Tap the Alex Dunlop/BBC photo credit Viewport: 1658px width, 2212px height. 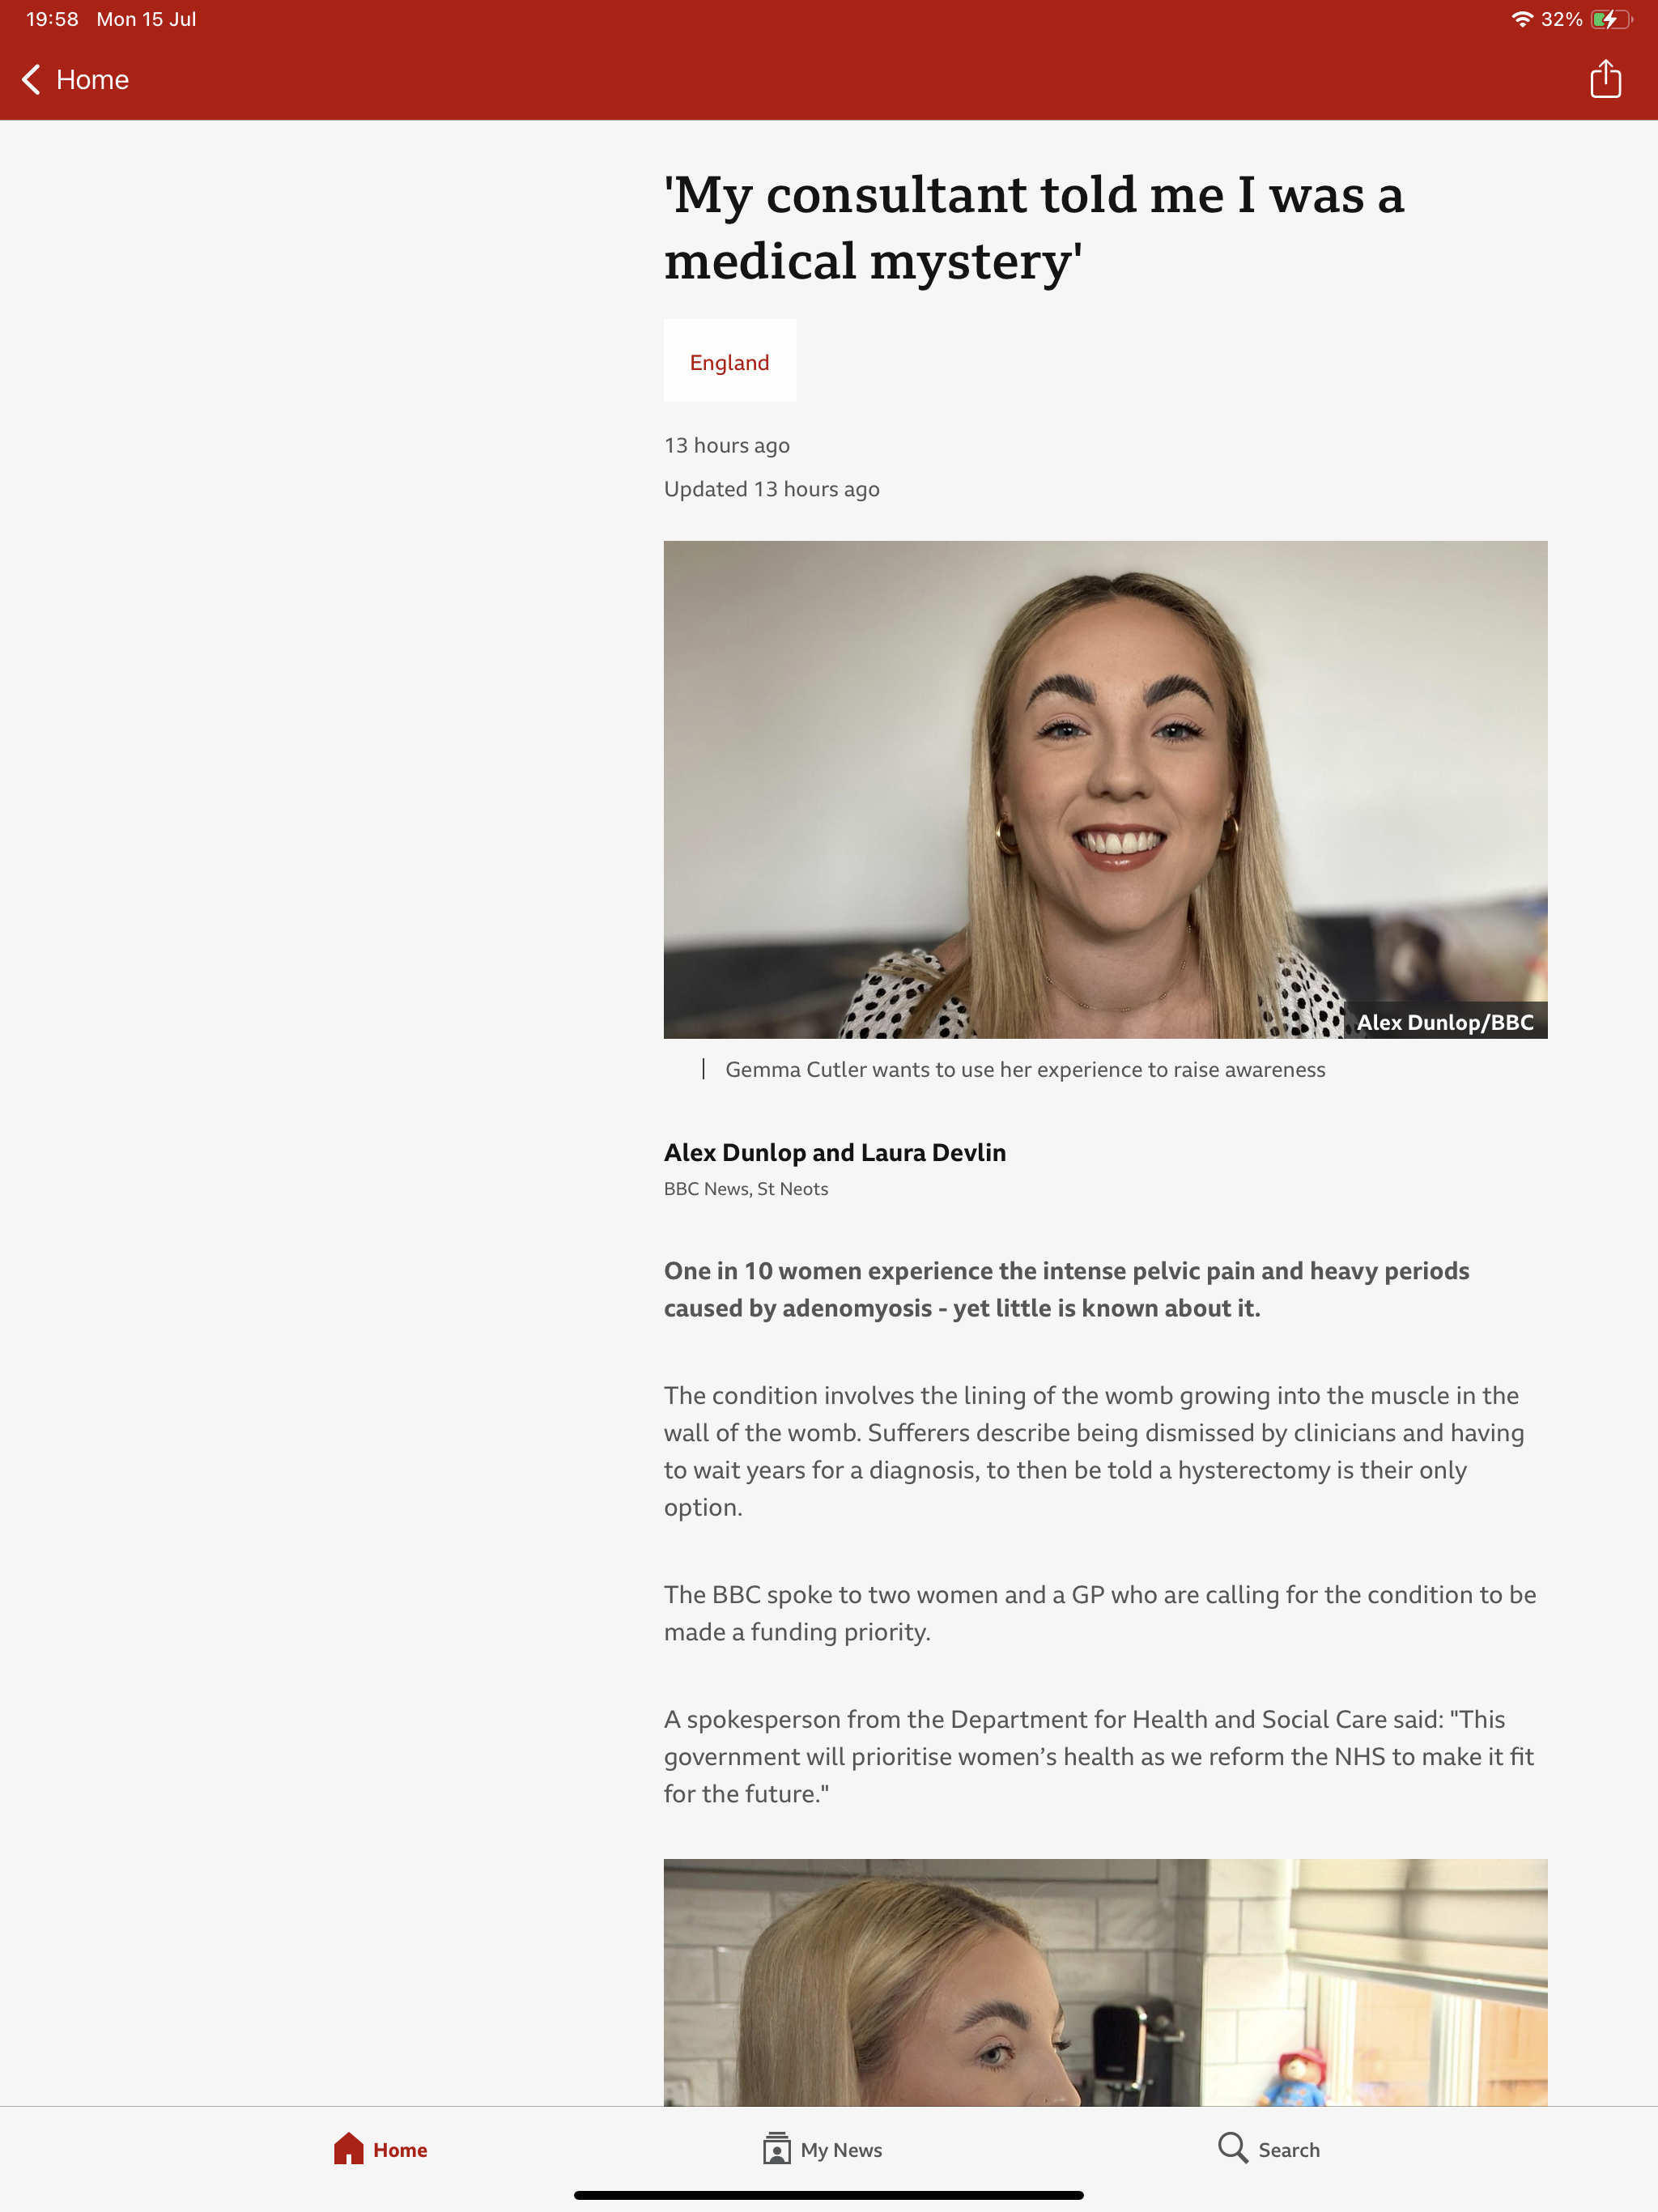coord(1445,1022)
